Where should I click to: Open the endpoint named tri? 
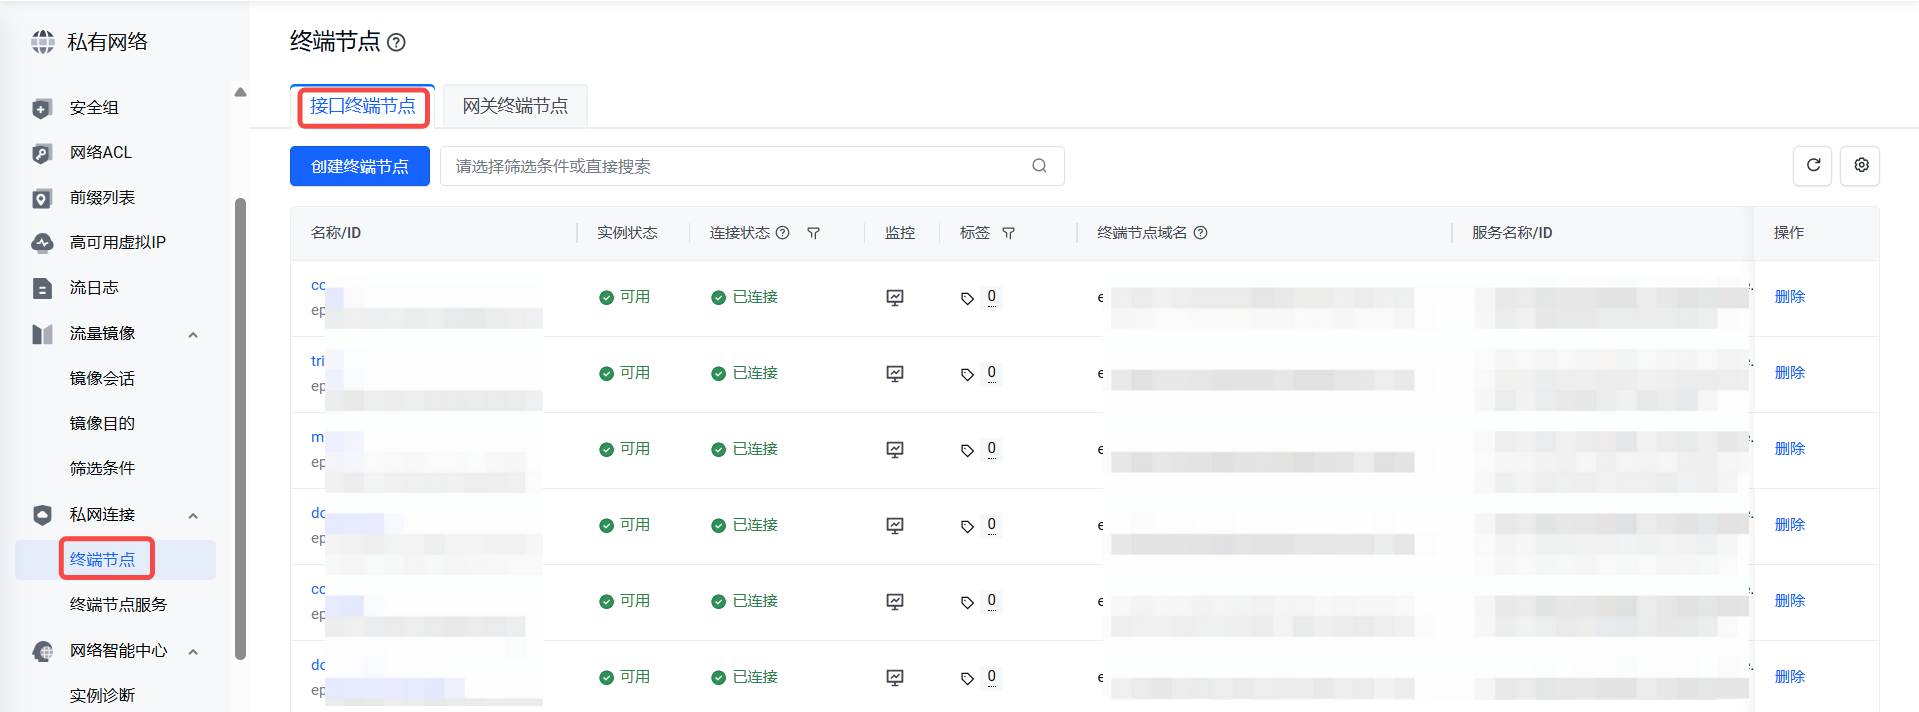click(x=318, y=361)
